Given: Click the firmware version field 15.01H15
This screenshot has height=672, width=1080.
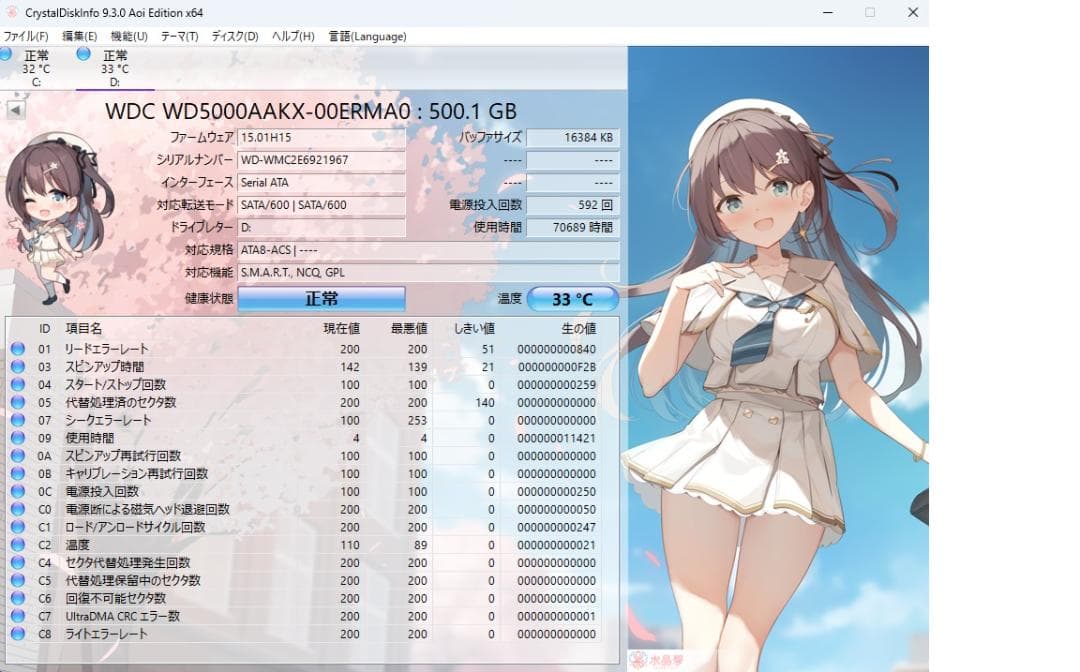Looking at the screenshot, I should coord(320,137).
